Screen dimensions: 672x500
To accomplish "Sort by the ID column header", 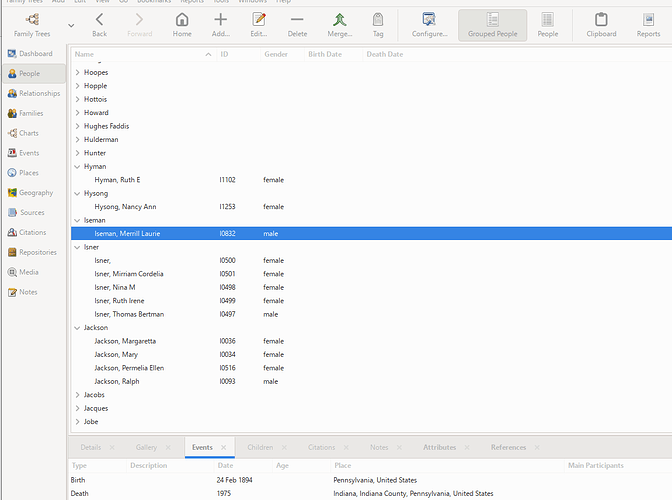I will (238, 54).
